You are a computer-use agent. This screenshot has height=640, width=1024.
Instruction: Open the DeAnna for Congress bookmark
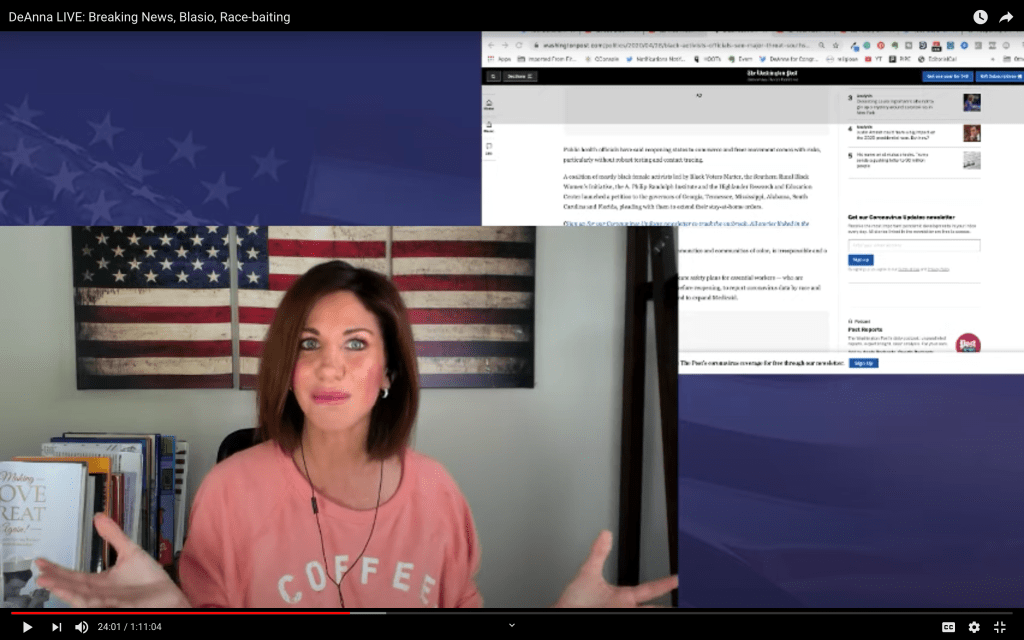(x=790, y=59)
